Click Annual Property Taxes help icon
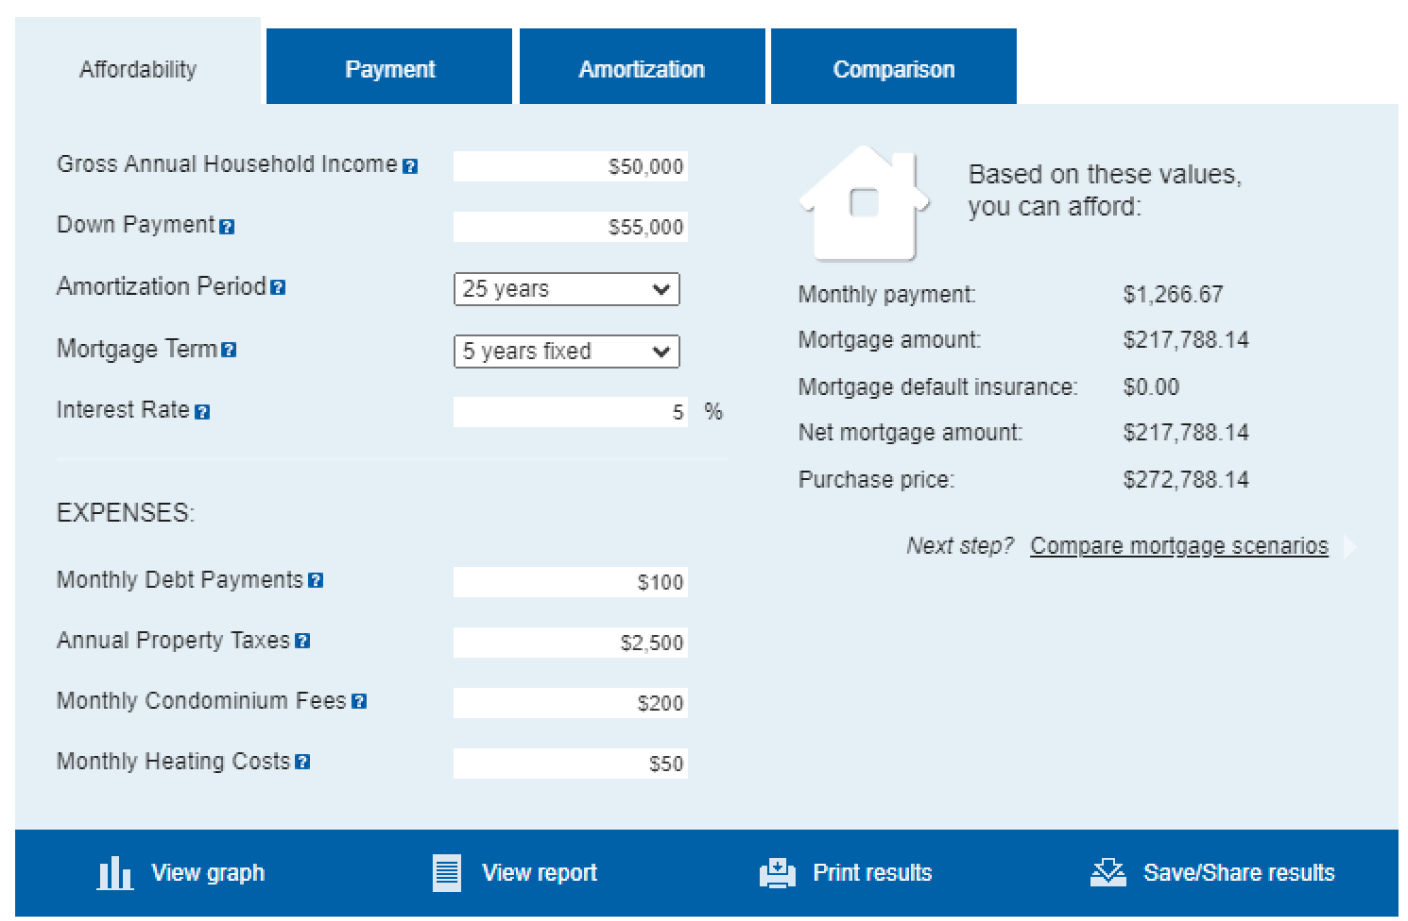This screenshot has height=921, width=1408. tap(303, 641)
